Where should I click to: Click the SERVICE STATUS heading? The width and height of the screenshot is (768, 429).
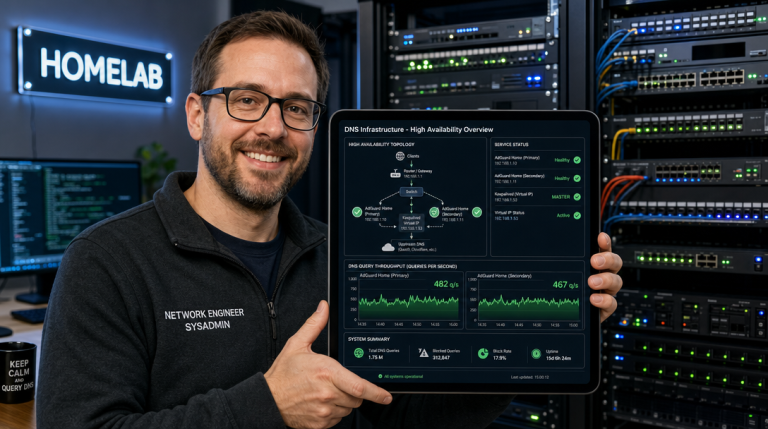click(x=511, y=144)
